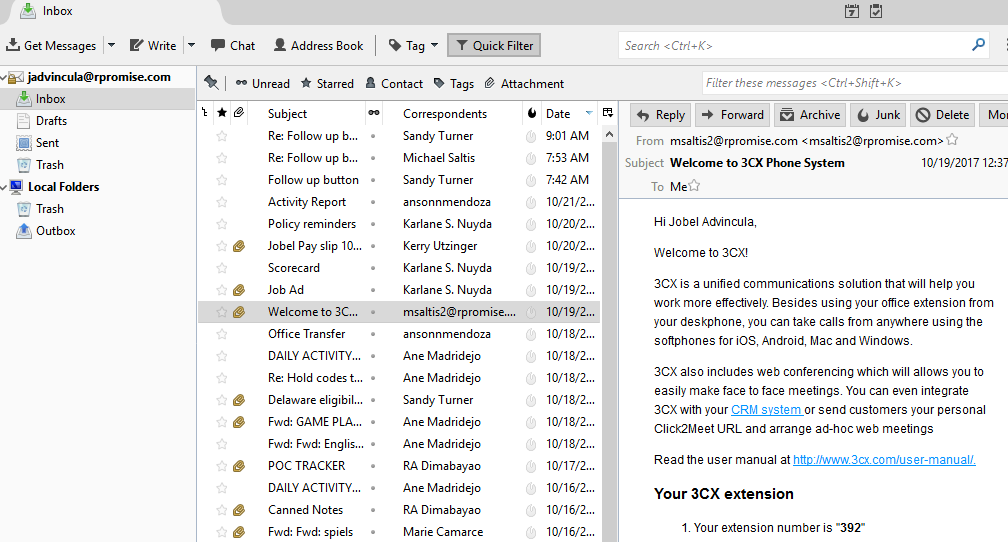The width and height of the screenshot is (1008, 542).
Task: Star the Activity Report message
Action: click(x=222, y=202)
